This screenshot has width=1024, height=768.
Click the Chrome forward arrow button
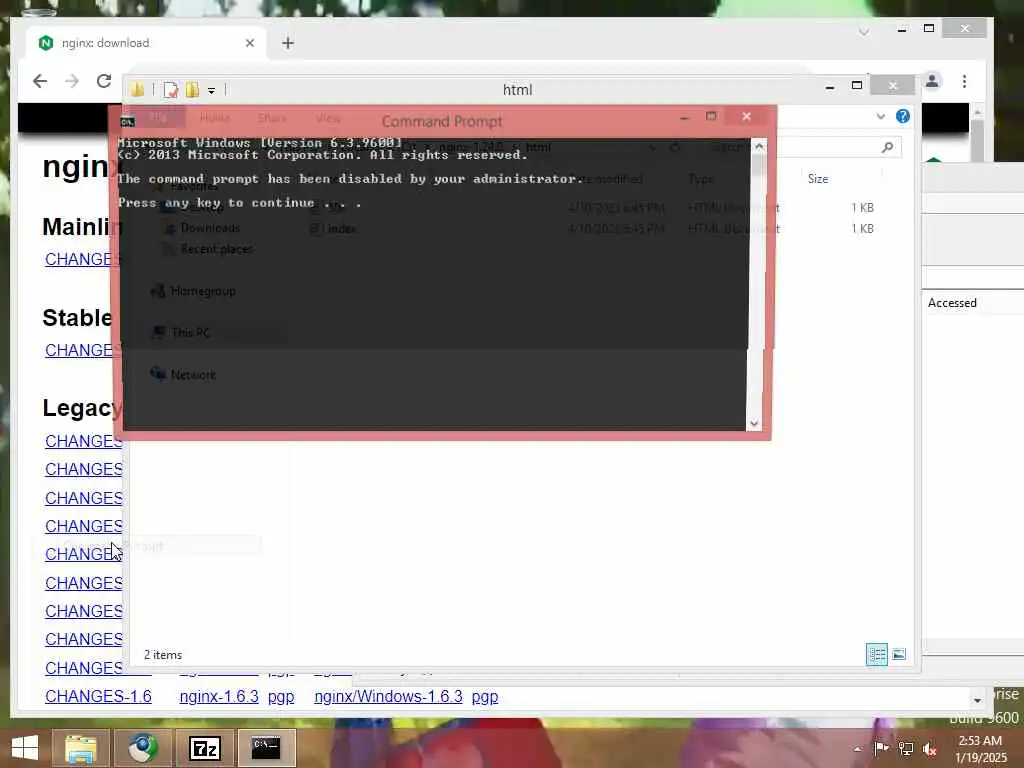pyautogui.click(x=72, y=81)
